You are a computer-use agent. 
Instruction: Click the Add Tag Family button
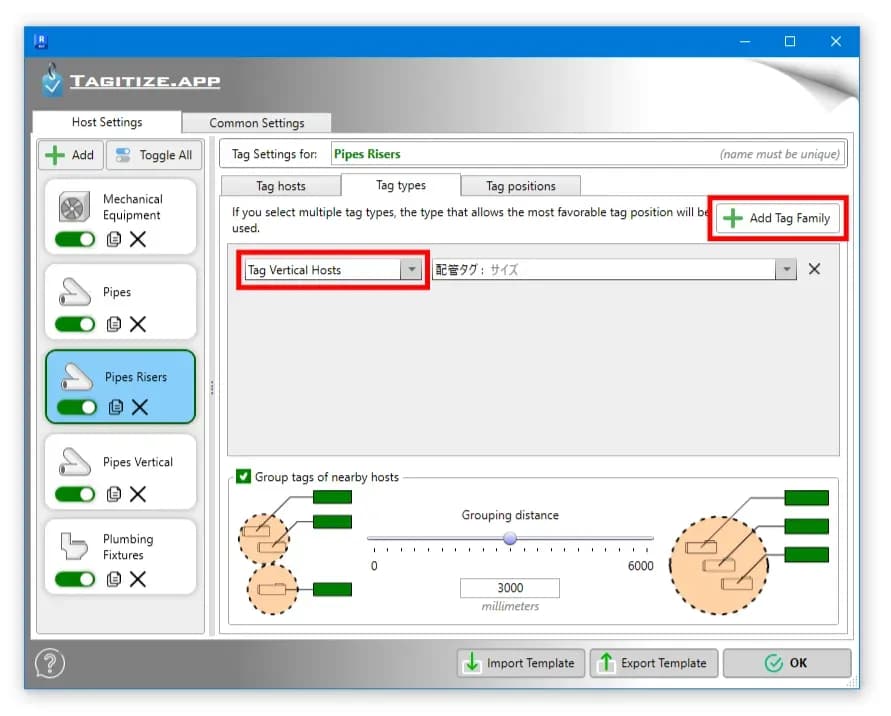click(x=777, y=218)
